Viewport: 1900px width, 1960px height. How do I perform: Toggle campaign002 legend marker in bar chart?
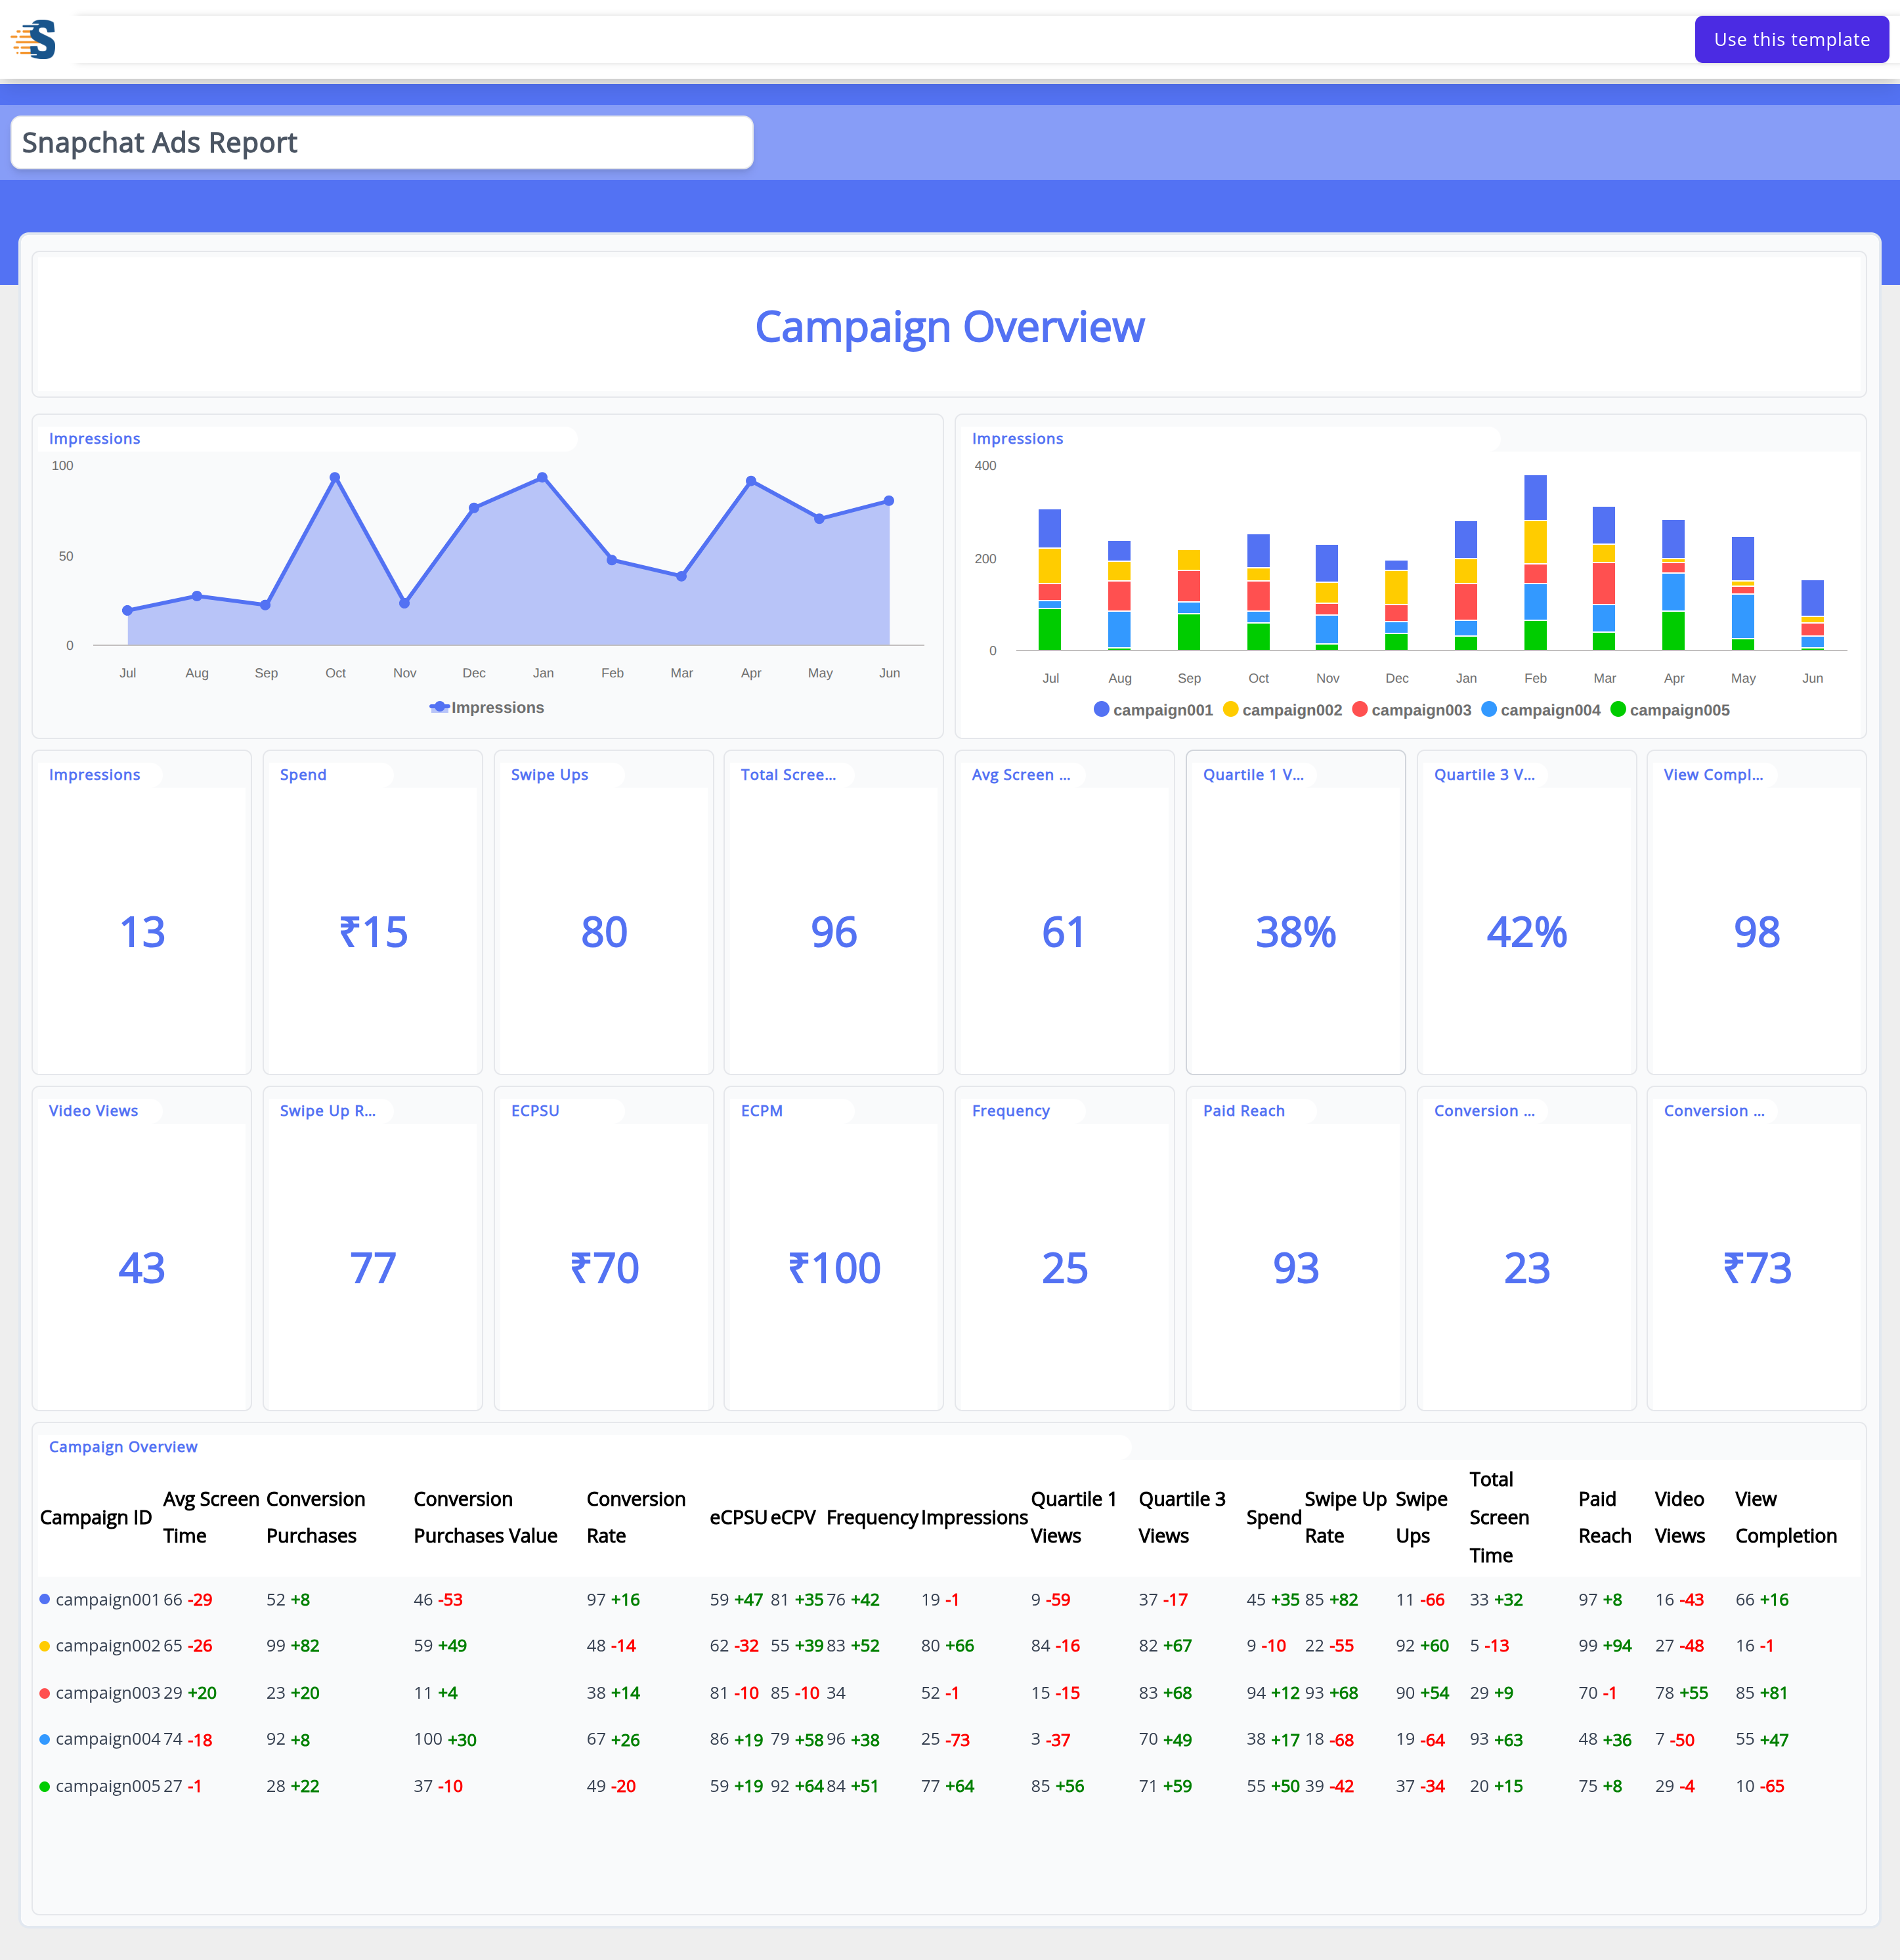point(1230,709)
